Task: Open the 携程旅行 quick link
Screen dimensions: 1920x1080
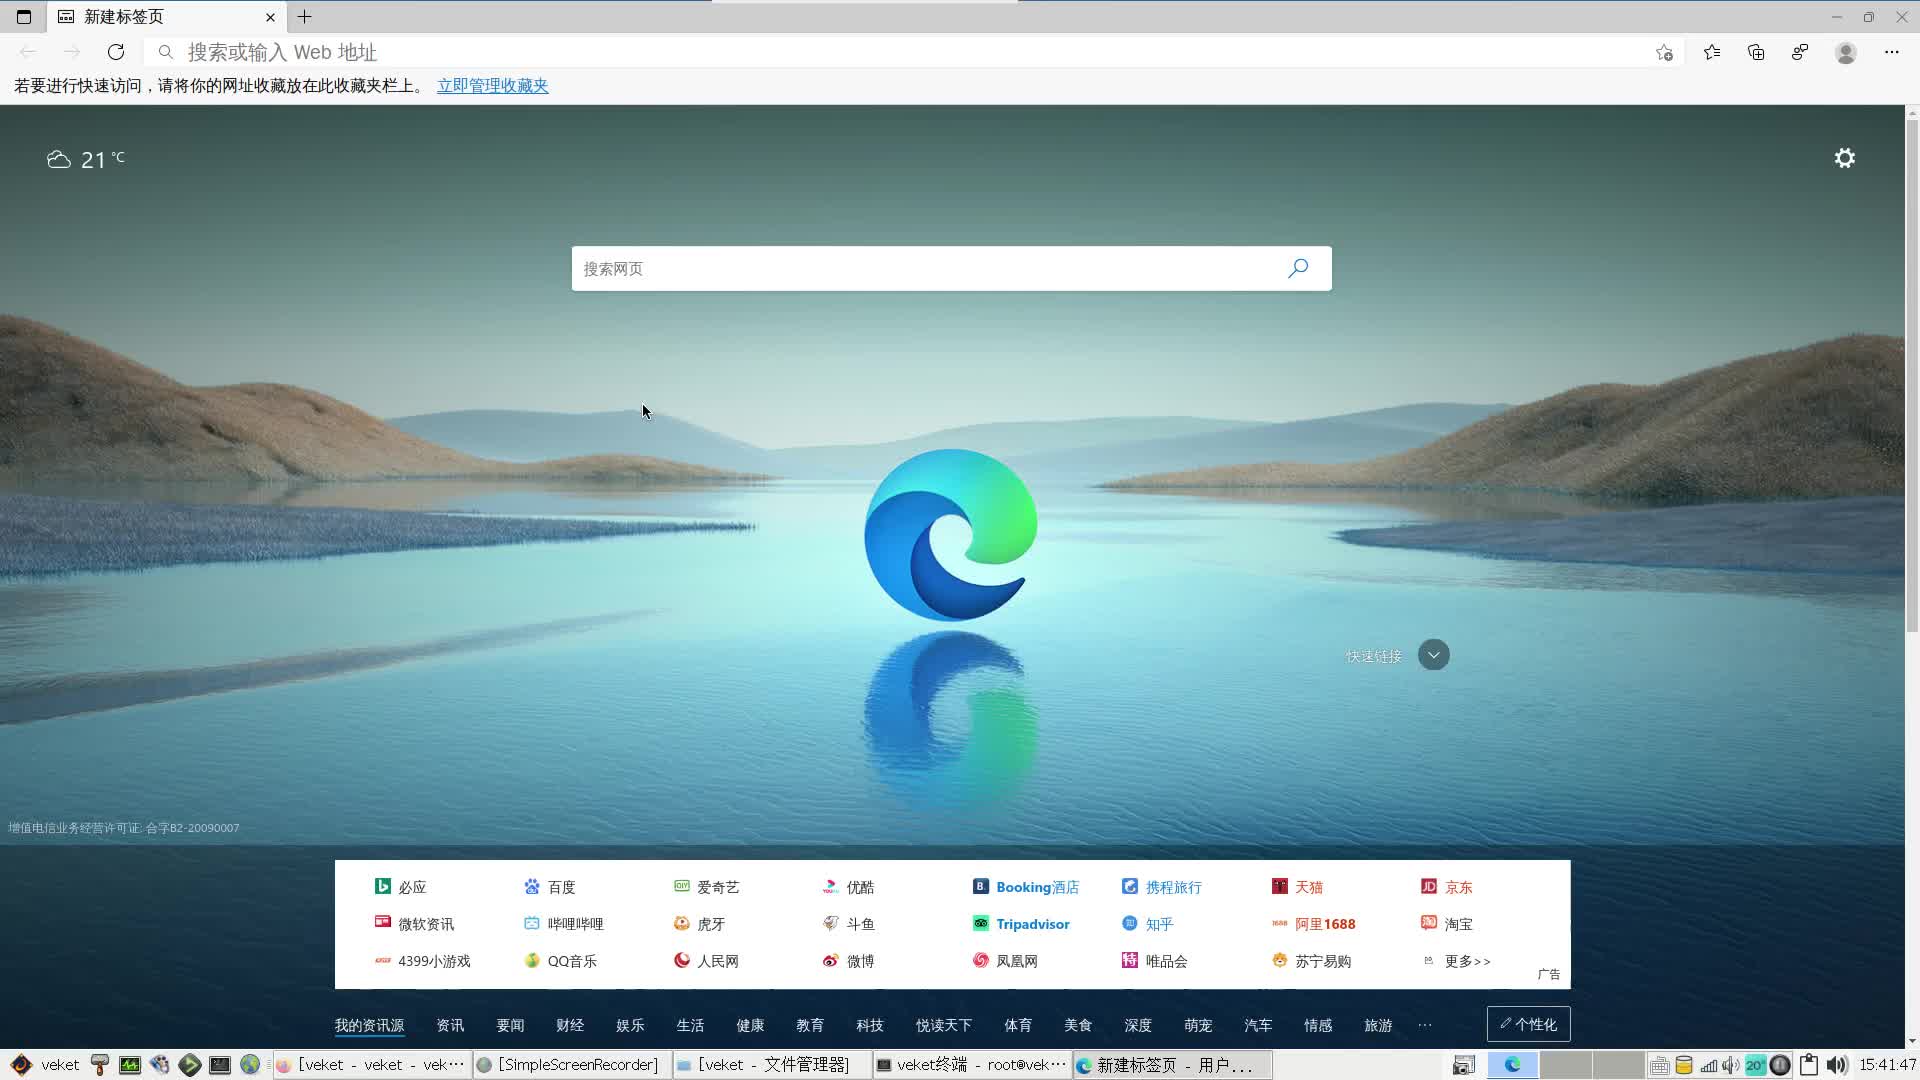Action: click(x=1162, y=887)
